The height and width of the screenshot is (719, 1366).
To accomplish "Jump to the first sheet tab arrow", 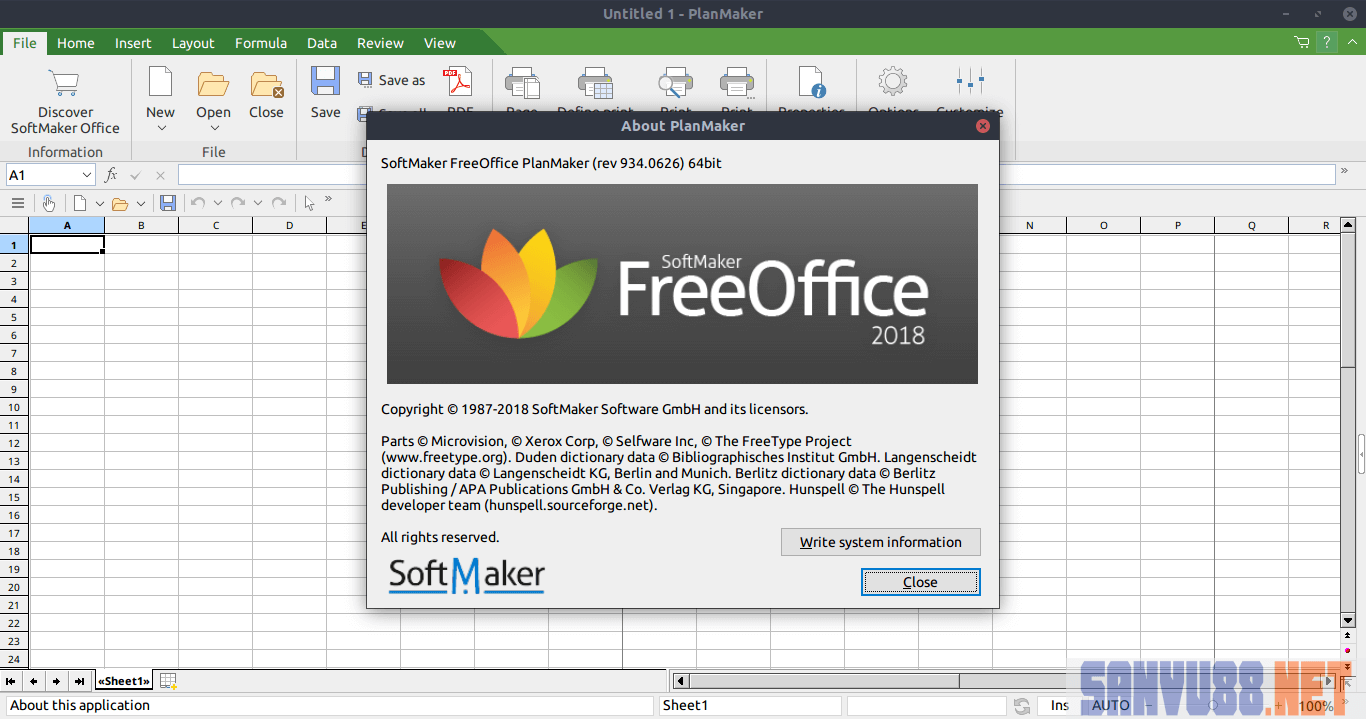I will coord(12,681).
